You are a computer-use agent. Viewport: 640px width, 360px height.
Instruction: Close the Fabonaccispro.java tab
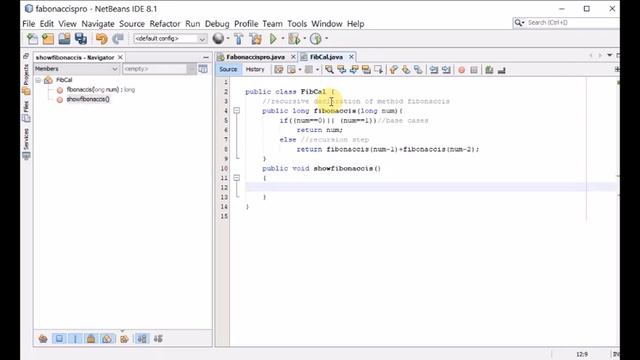point(293,57)
